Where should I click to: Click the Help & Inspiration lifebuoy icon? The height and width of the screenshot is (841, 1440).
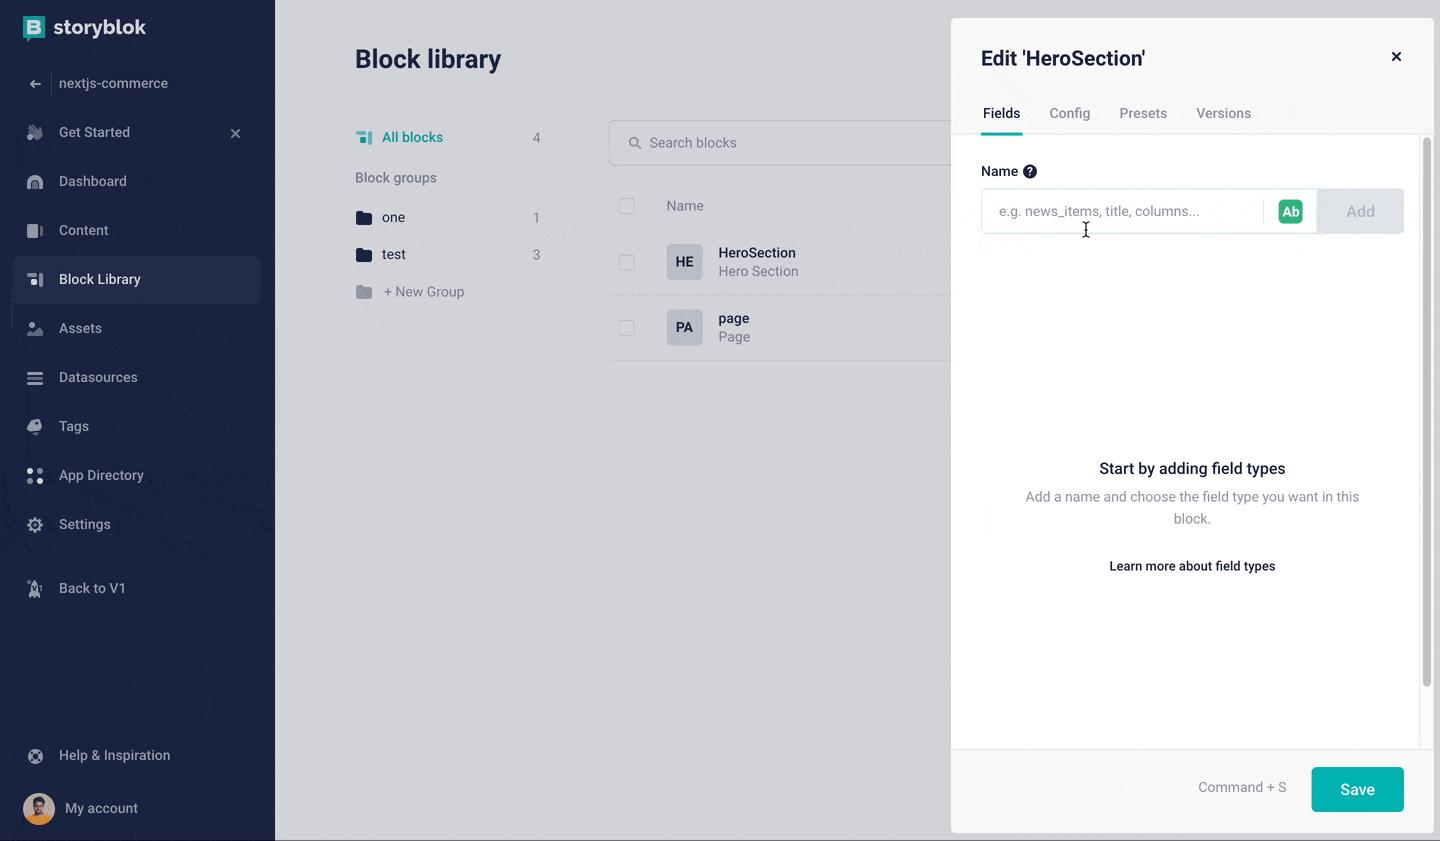pyautogui.click(x=35, y=756)
